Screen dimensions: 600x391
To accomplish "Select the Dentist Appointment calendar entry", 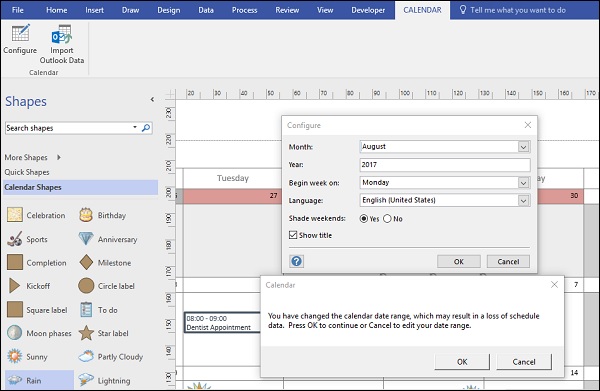I will coord(222,323).
